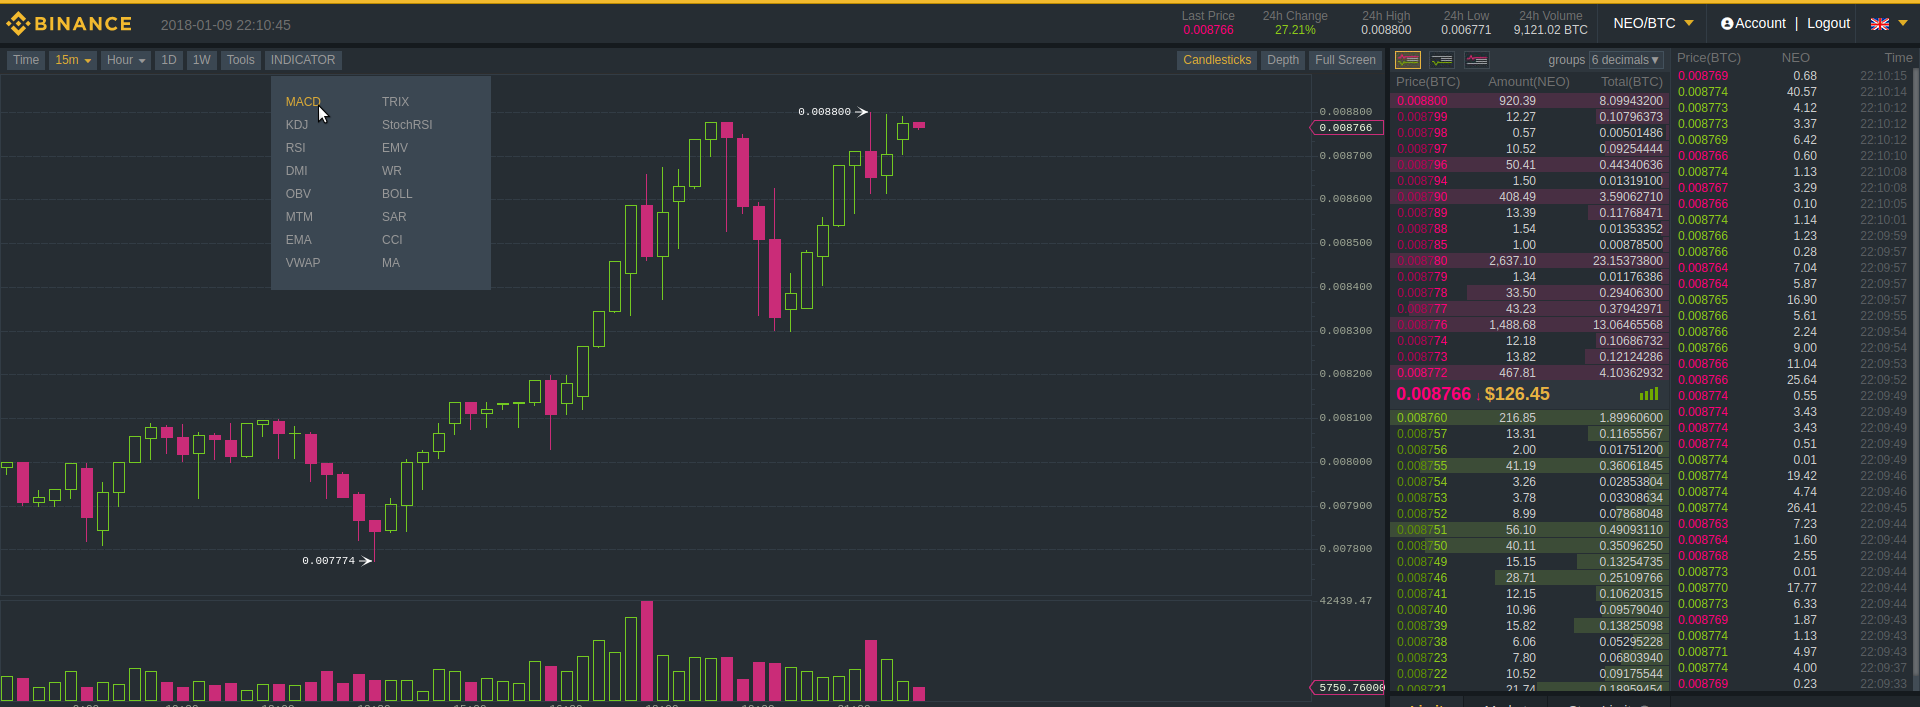The width and height of the screenshot is (1920, 707).
Task: Click buy order at price 0.008751
Action: pyautogui.click(x=1529, y=530)
